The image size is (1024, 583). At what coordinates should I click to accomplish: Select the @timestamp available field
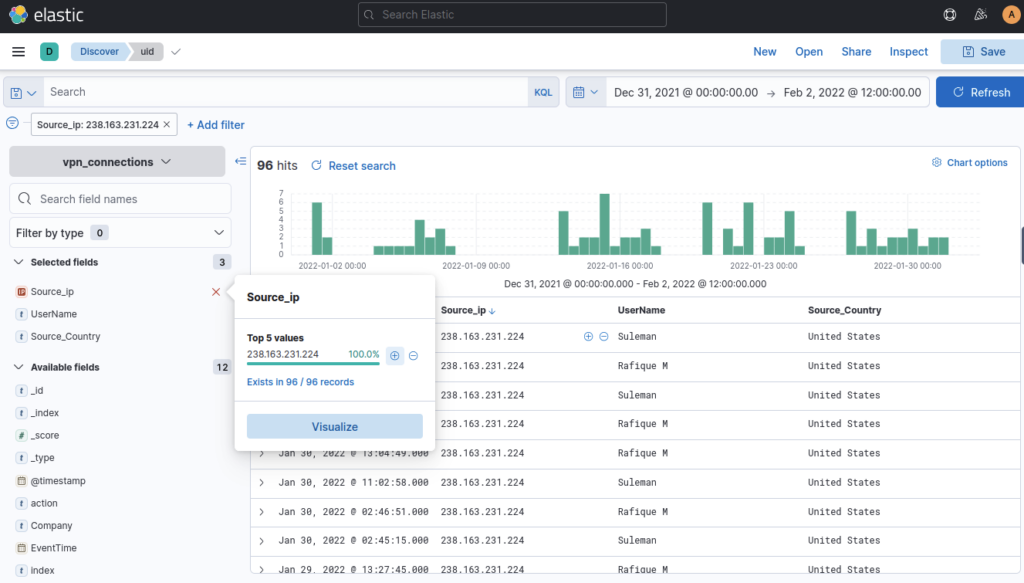click(x=57, y=481)
